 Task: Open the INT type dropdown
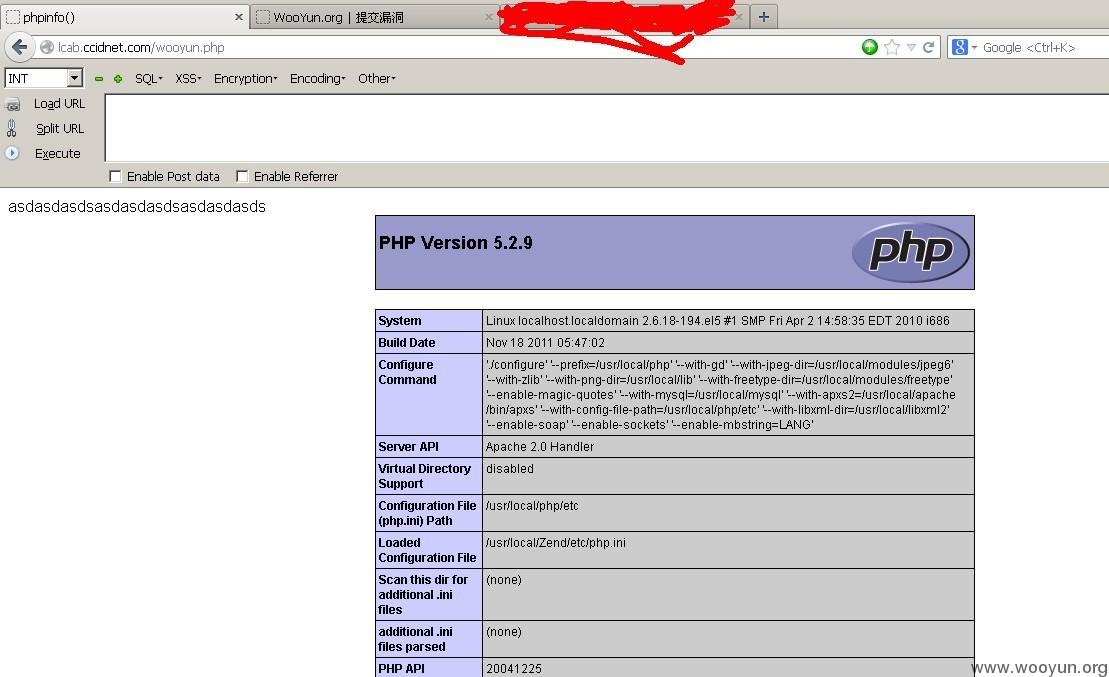point(74,78)
